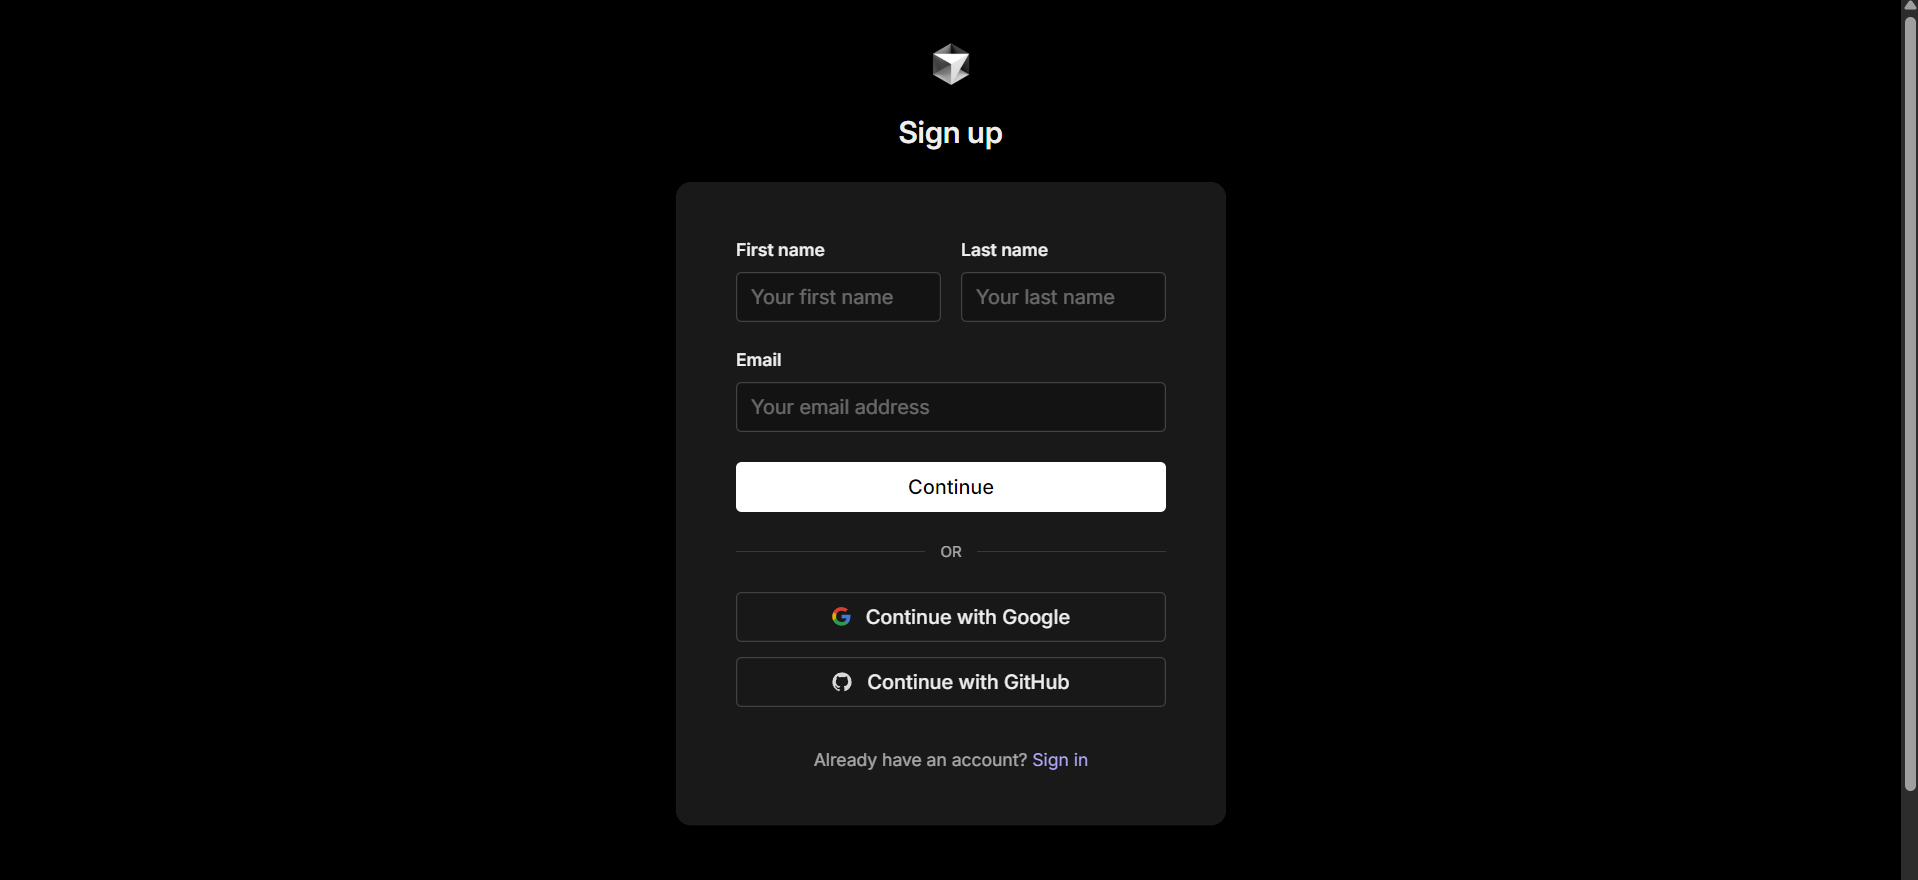Click the vertical scrollbar thumb
The image size is (1918, 880).
pos(1909,400)
